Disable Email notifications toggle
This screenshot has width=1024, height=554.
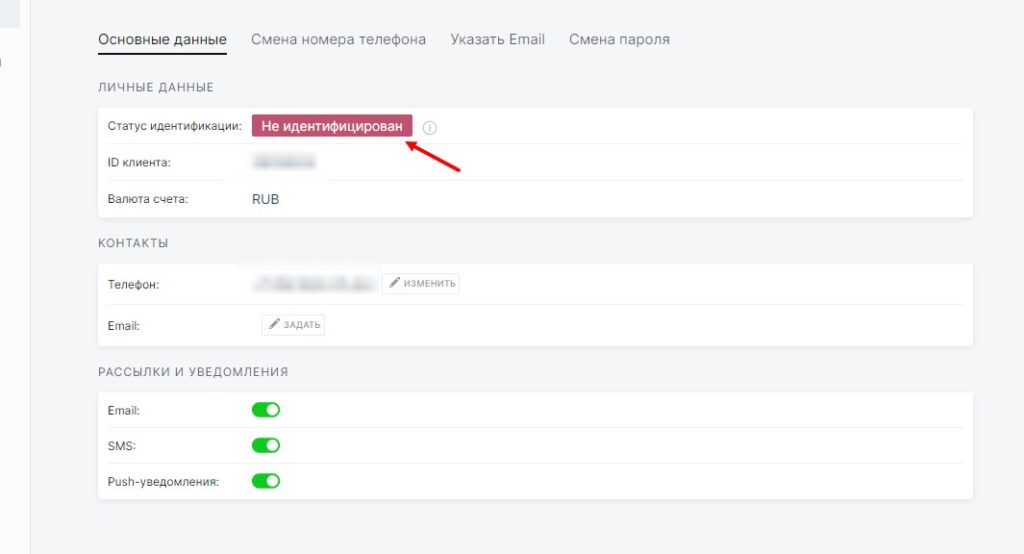[x=266, y=410]
